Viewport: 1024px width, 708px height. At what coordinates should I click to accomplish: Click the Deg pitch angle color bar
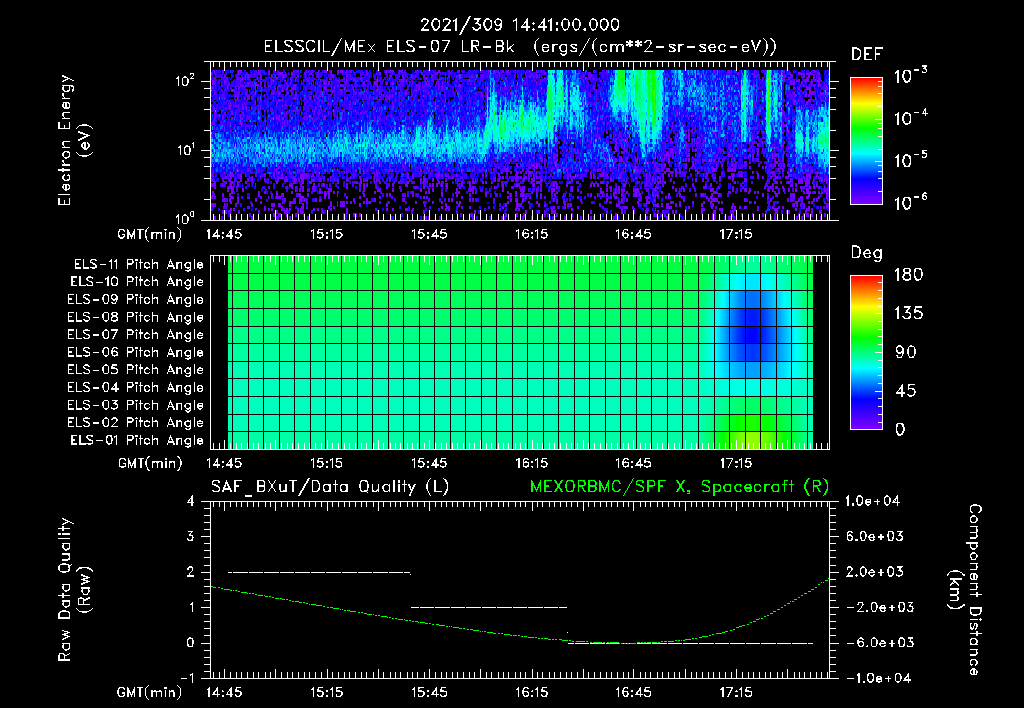[x=867, y=352]
